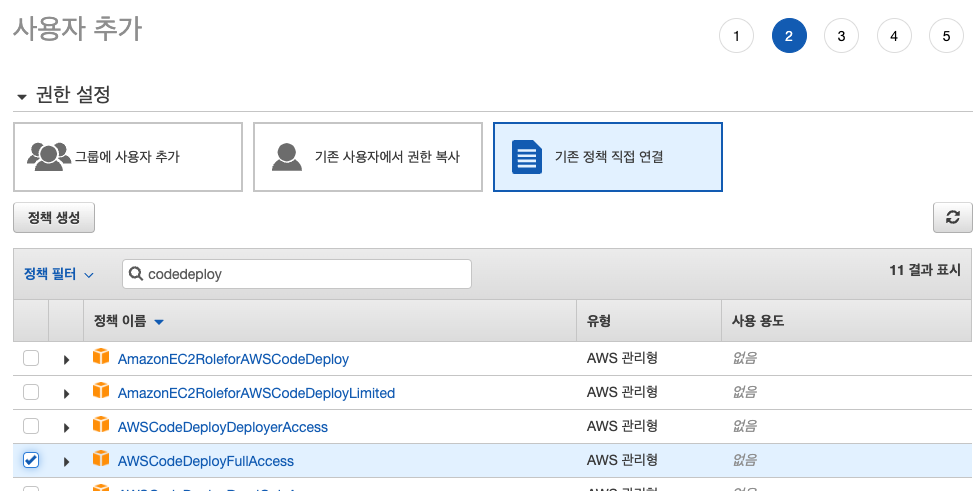Select wizard step 2 circle

tap(789, 36)
